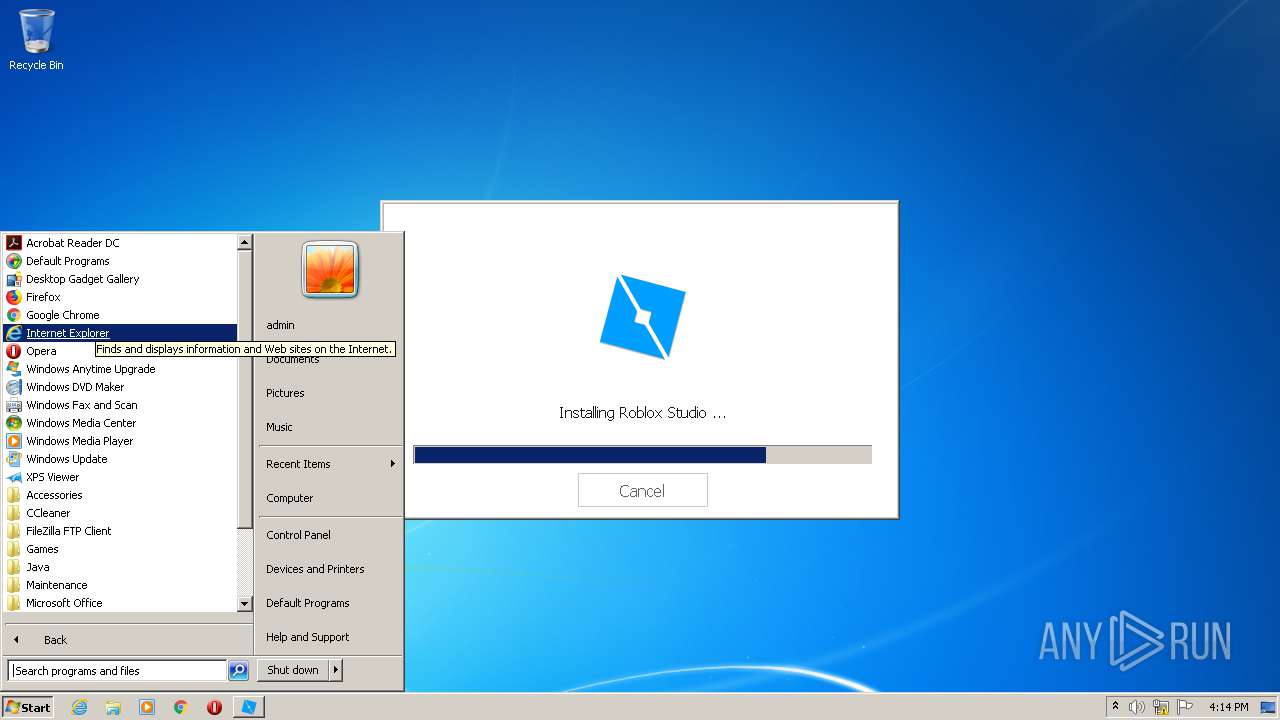
Task: Click the Google Chrome icon in Start menu
Action: pyautogui.click(x=14, y=315)
